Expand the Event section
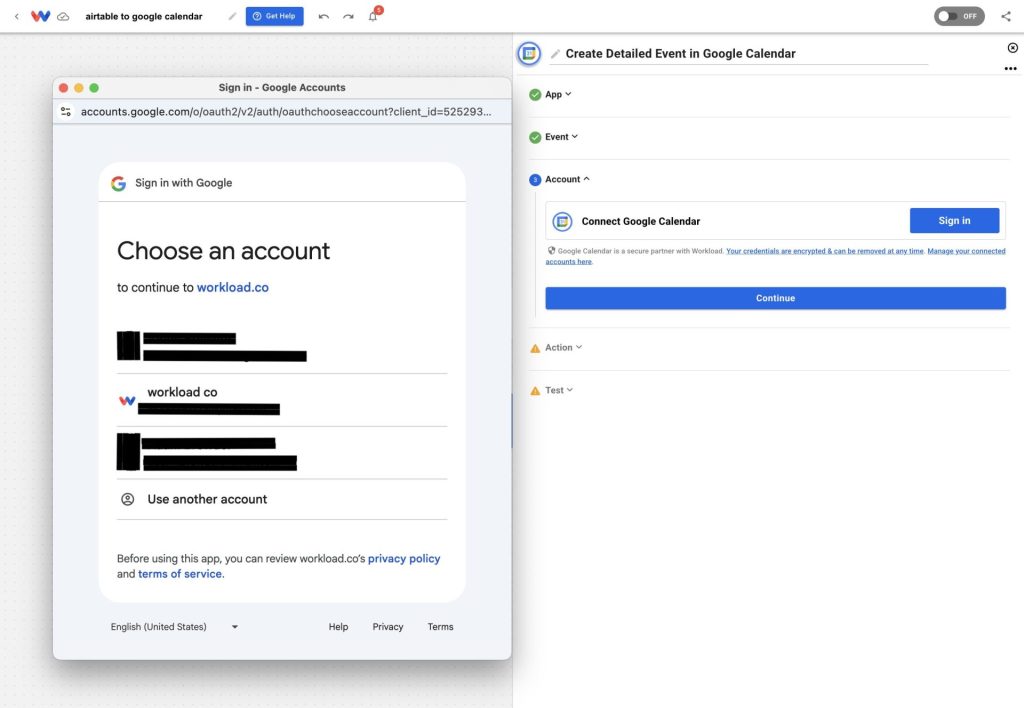This screenshot has width=1024, height=708. (x=562, y=137)
